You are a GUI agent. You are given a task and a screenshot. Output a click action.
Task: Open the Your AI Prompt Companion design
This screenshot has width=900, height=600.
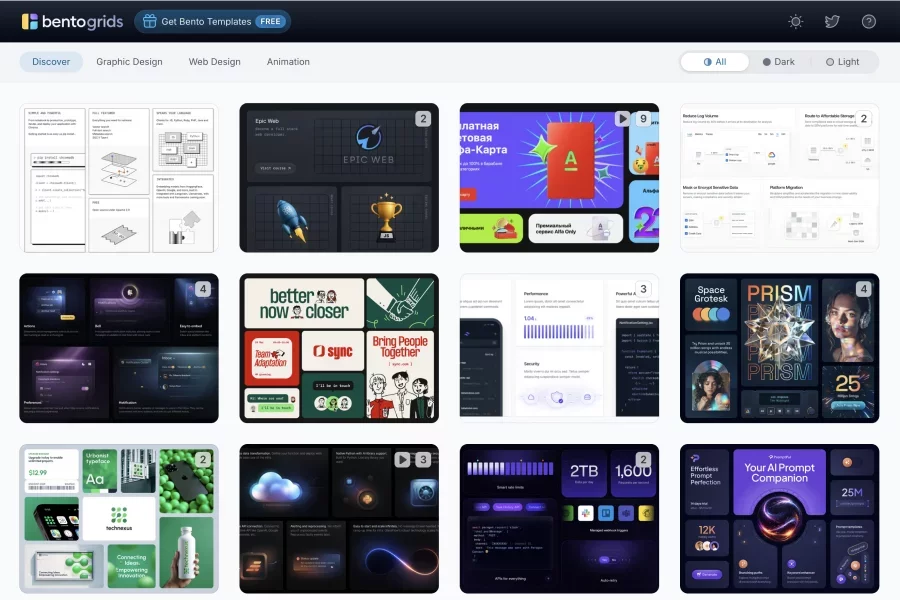779,518
